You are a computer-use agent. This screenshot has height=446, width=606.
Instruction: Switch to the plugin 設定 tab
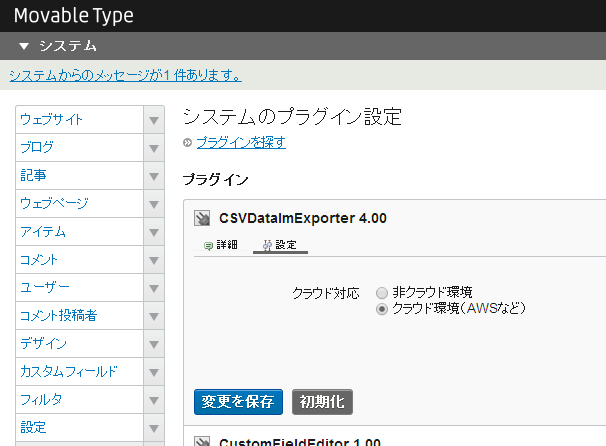[281, 245]
